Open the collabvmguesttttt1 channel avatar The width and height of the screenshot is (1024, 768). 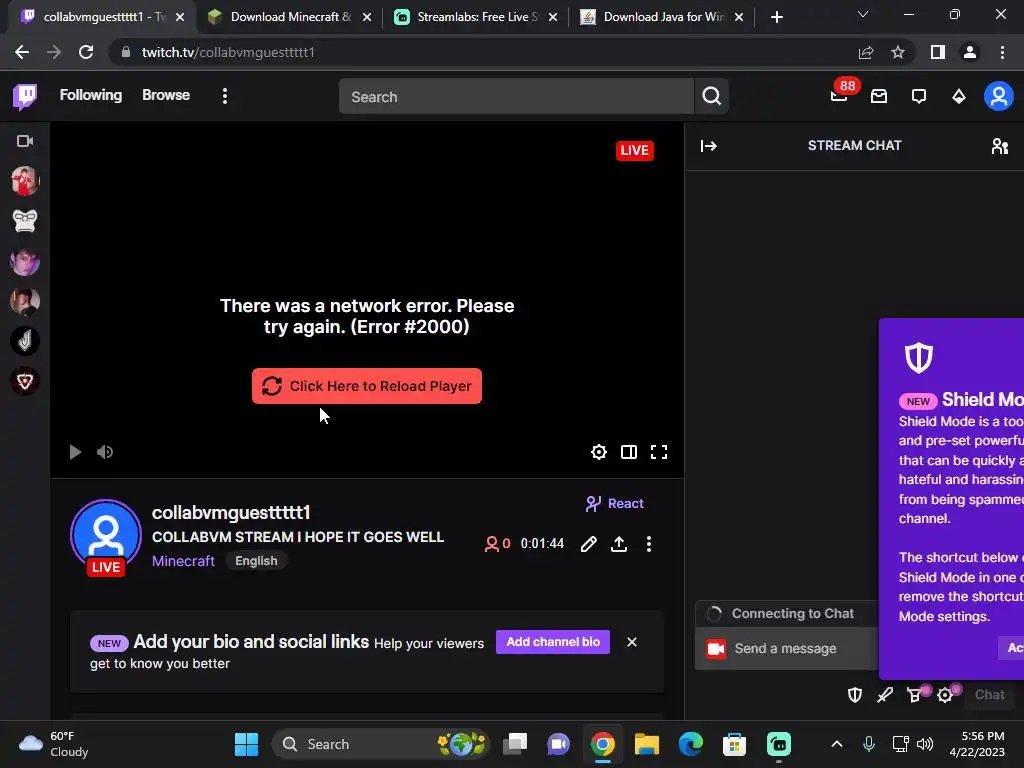[106, 536]
